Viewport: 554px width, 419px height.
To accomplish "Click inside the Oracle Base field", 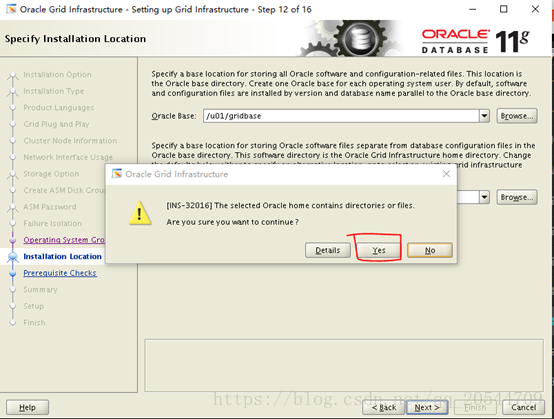I will click(x=341, y=116).
